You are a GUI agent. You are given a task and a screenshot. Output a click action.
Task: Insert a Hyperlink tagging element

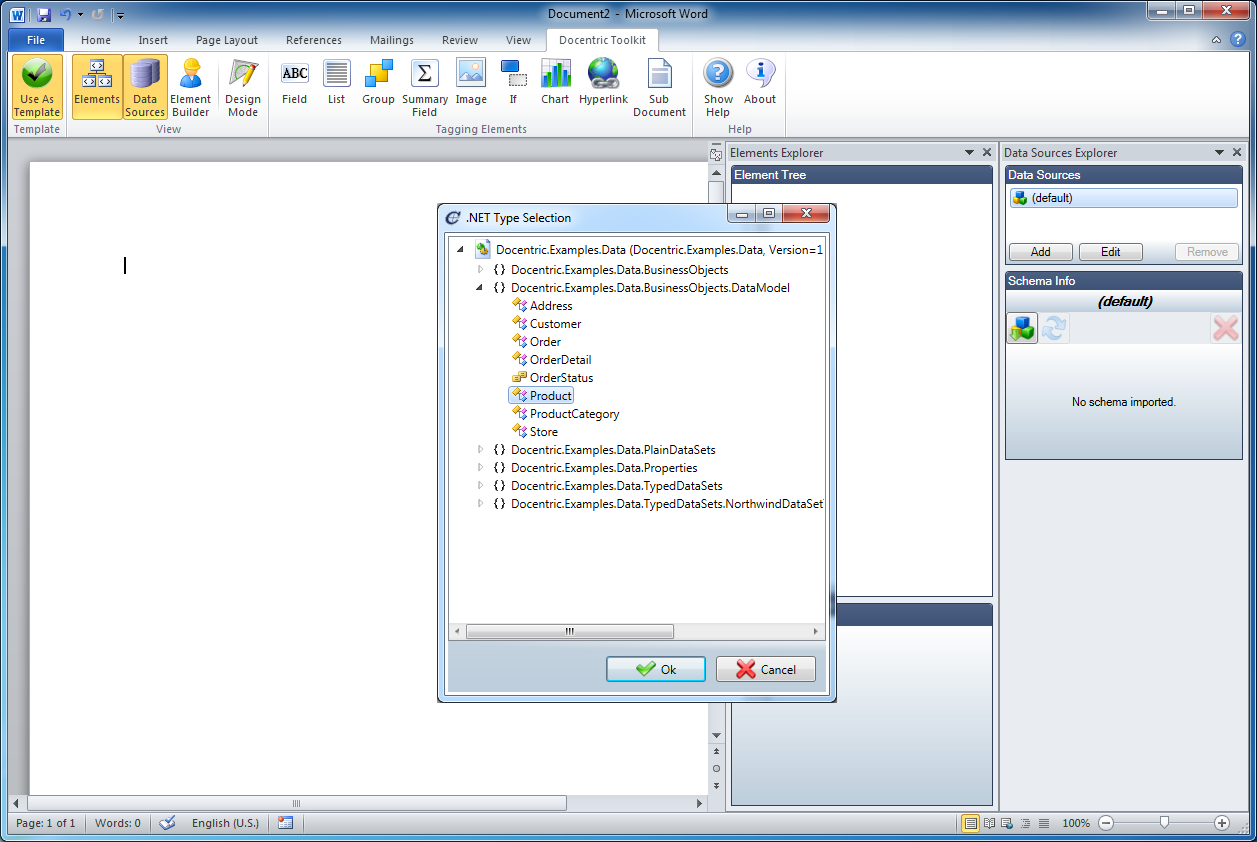603,82
